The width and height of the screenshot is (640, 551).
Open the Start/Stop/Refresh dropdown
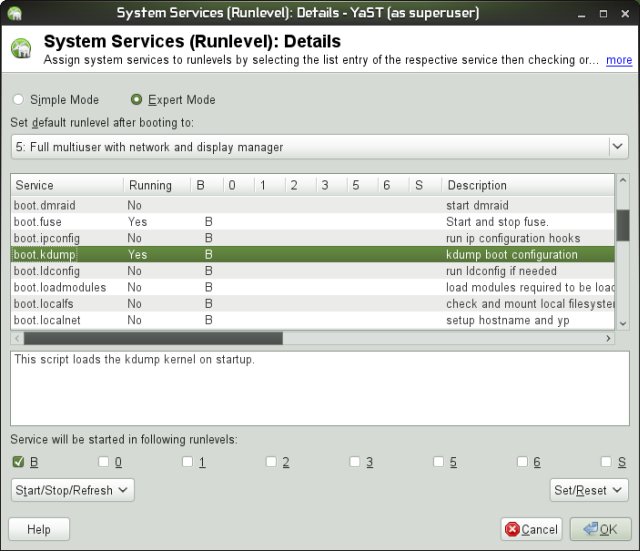(72, 490)
